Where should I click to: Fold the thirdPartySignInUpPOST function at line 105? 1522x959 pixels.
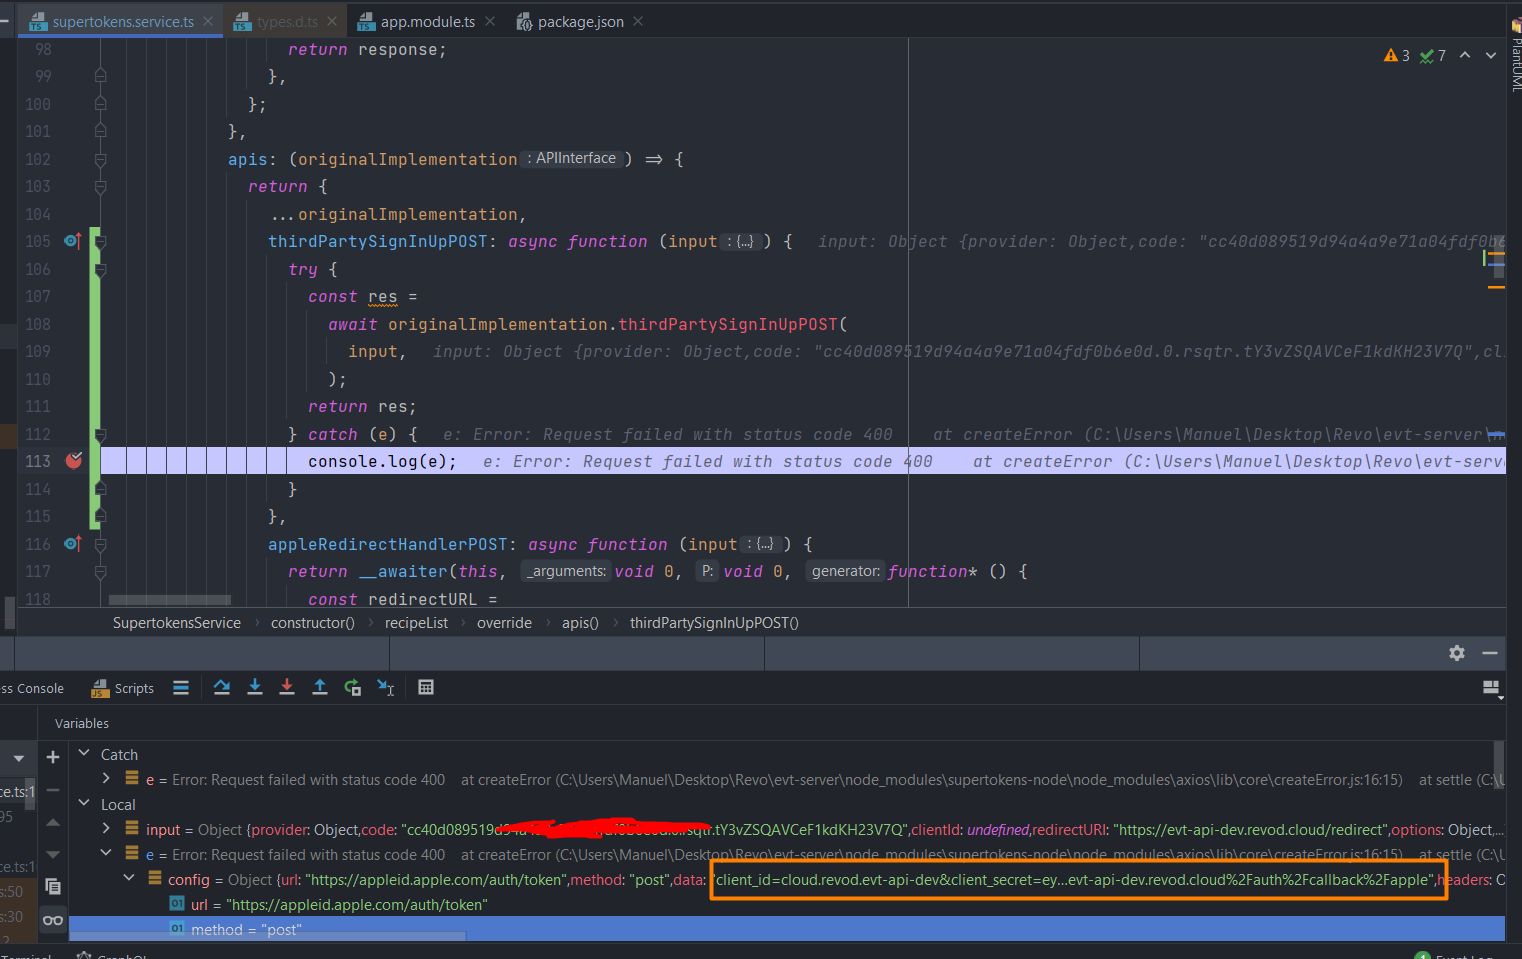click(100, 241)
